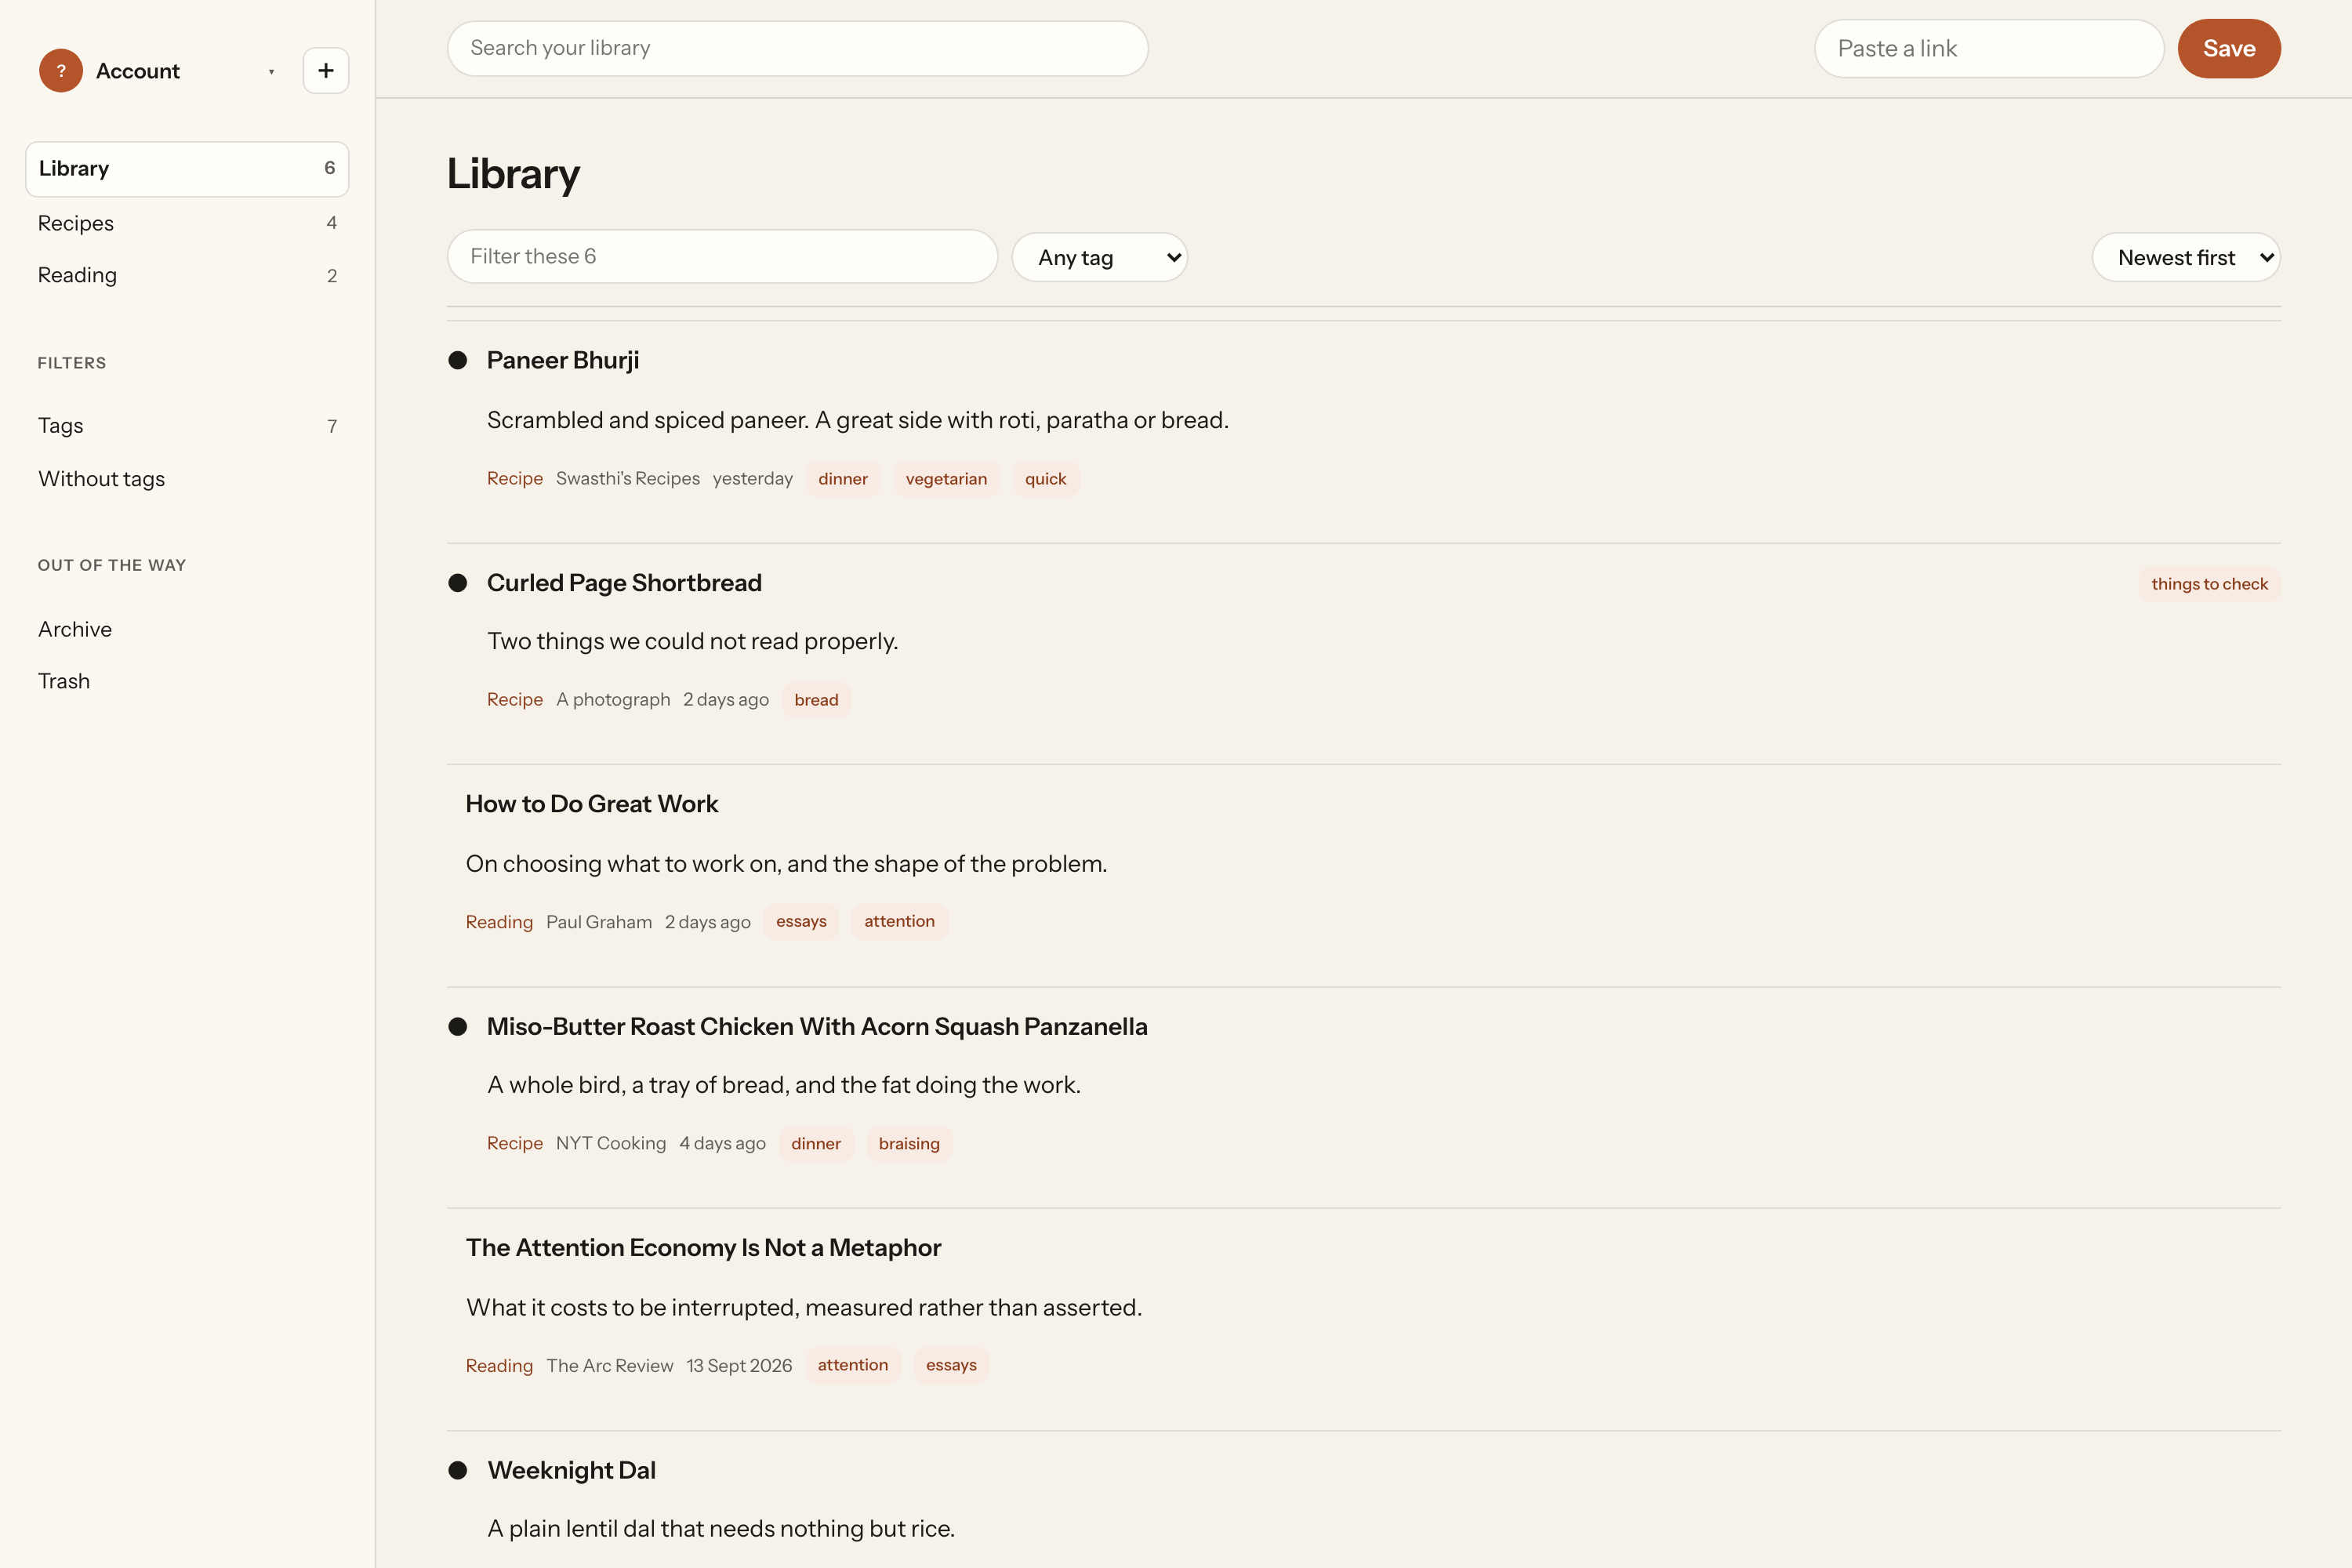This screenshot has height=1568, width=2352.
Task: Toggle unread dot on Curled Page Shortbread
Action: point(458,583)
